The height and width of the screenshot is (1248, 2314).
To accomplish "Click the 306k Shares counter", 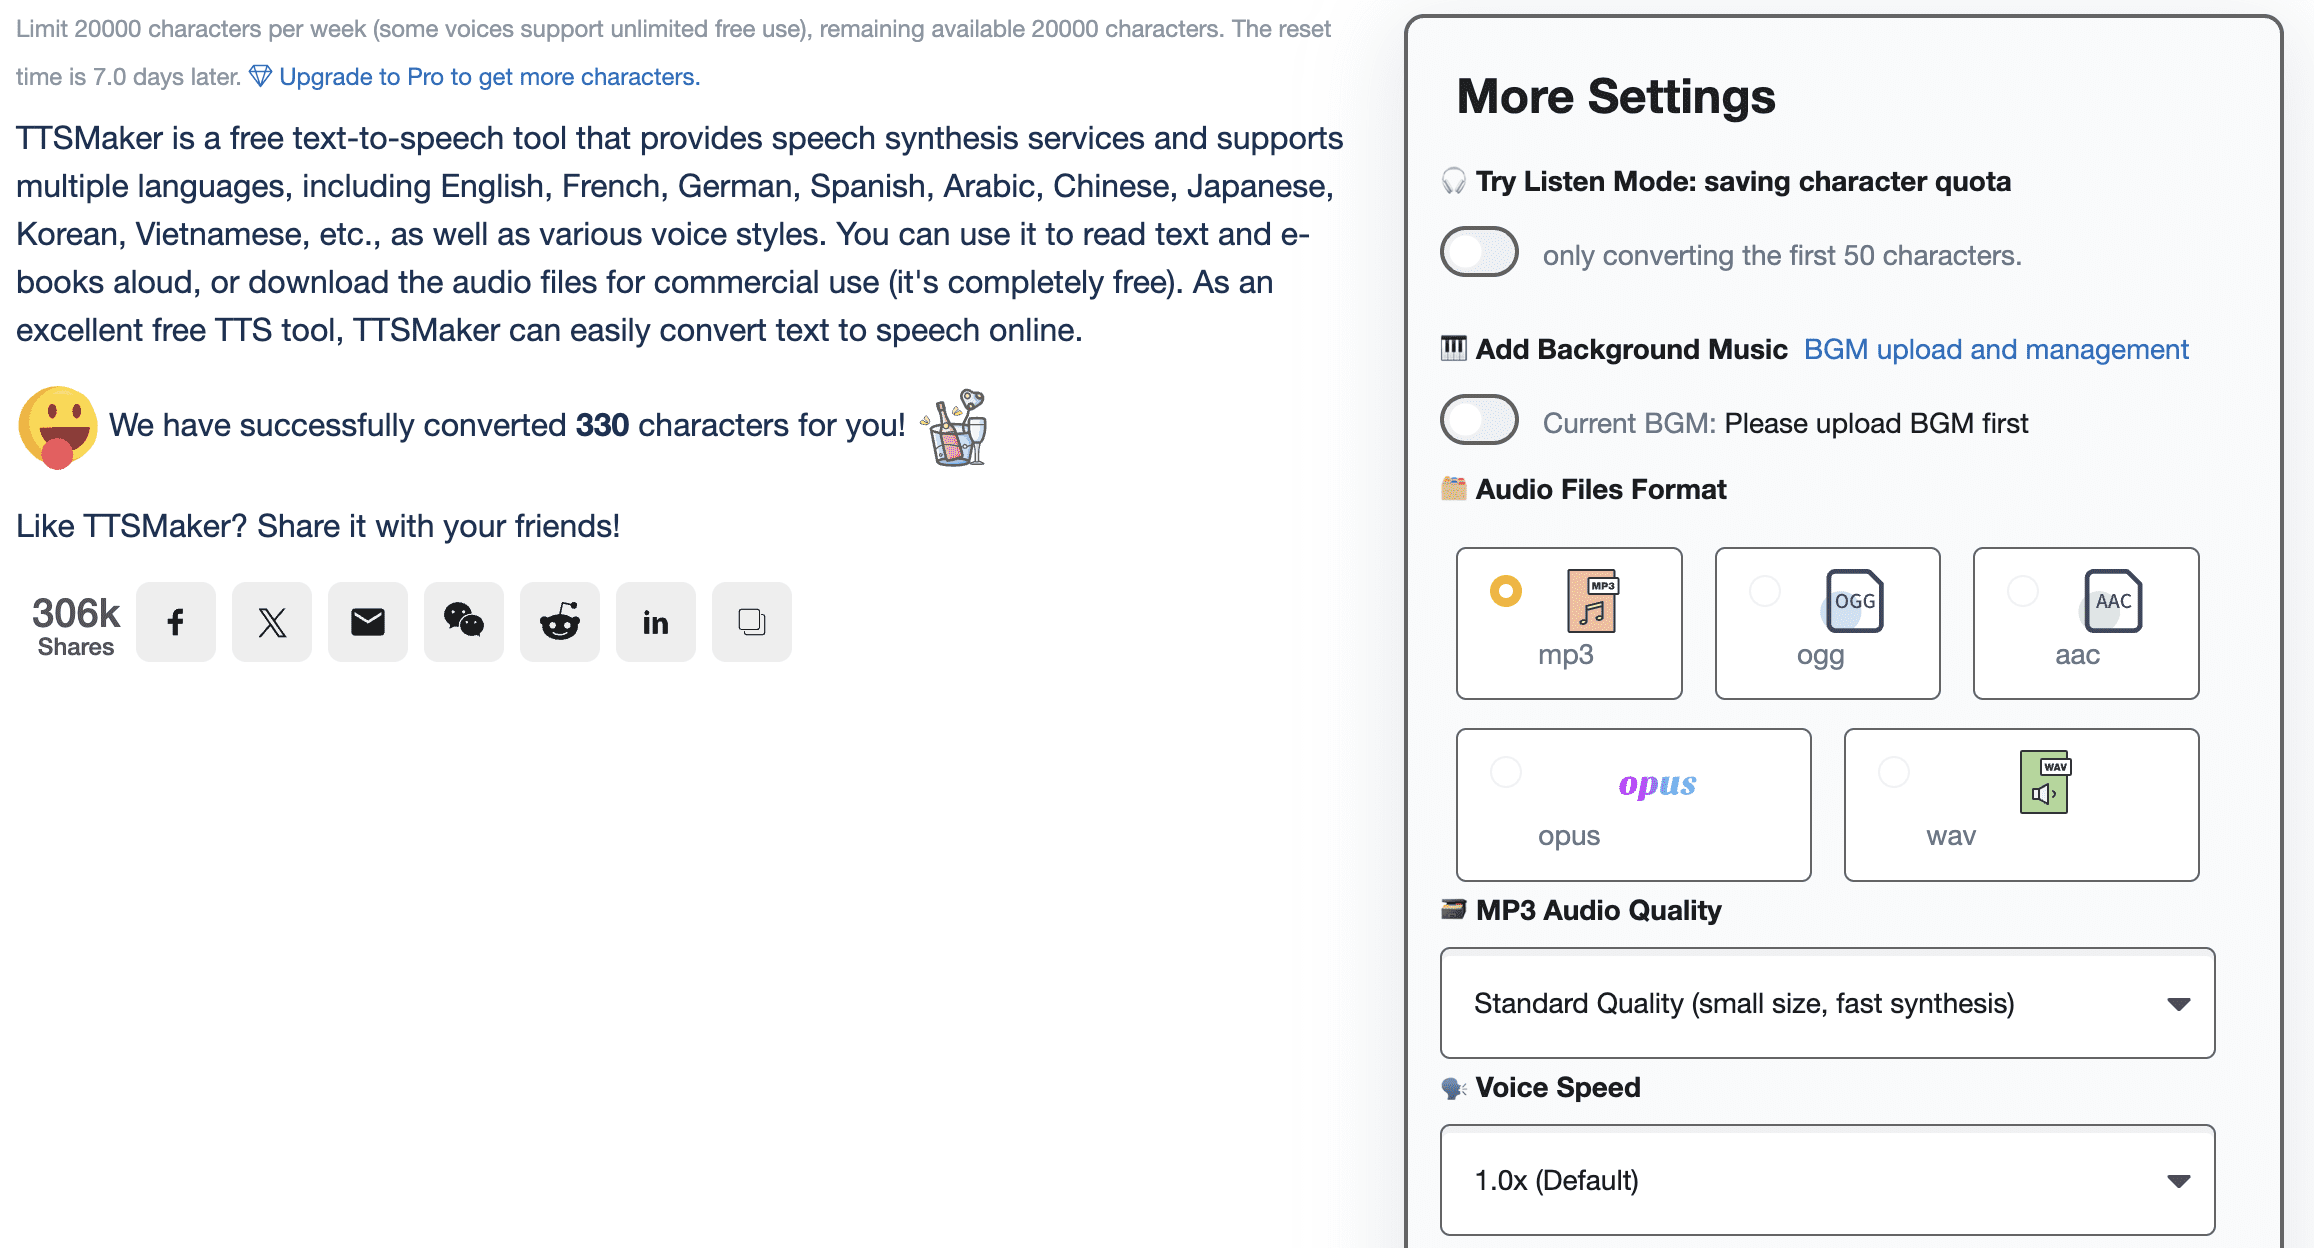I will click(76, 625).
